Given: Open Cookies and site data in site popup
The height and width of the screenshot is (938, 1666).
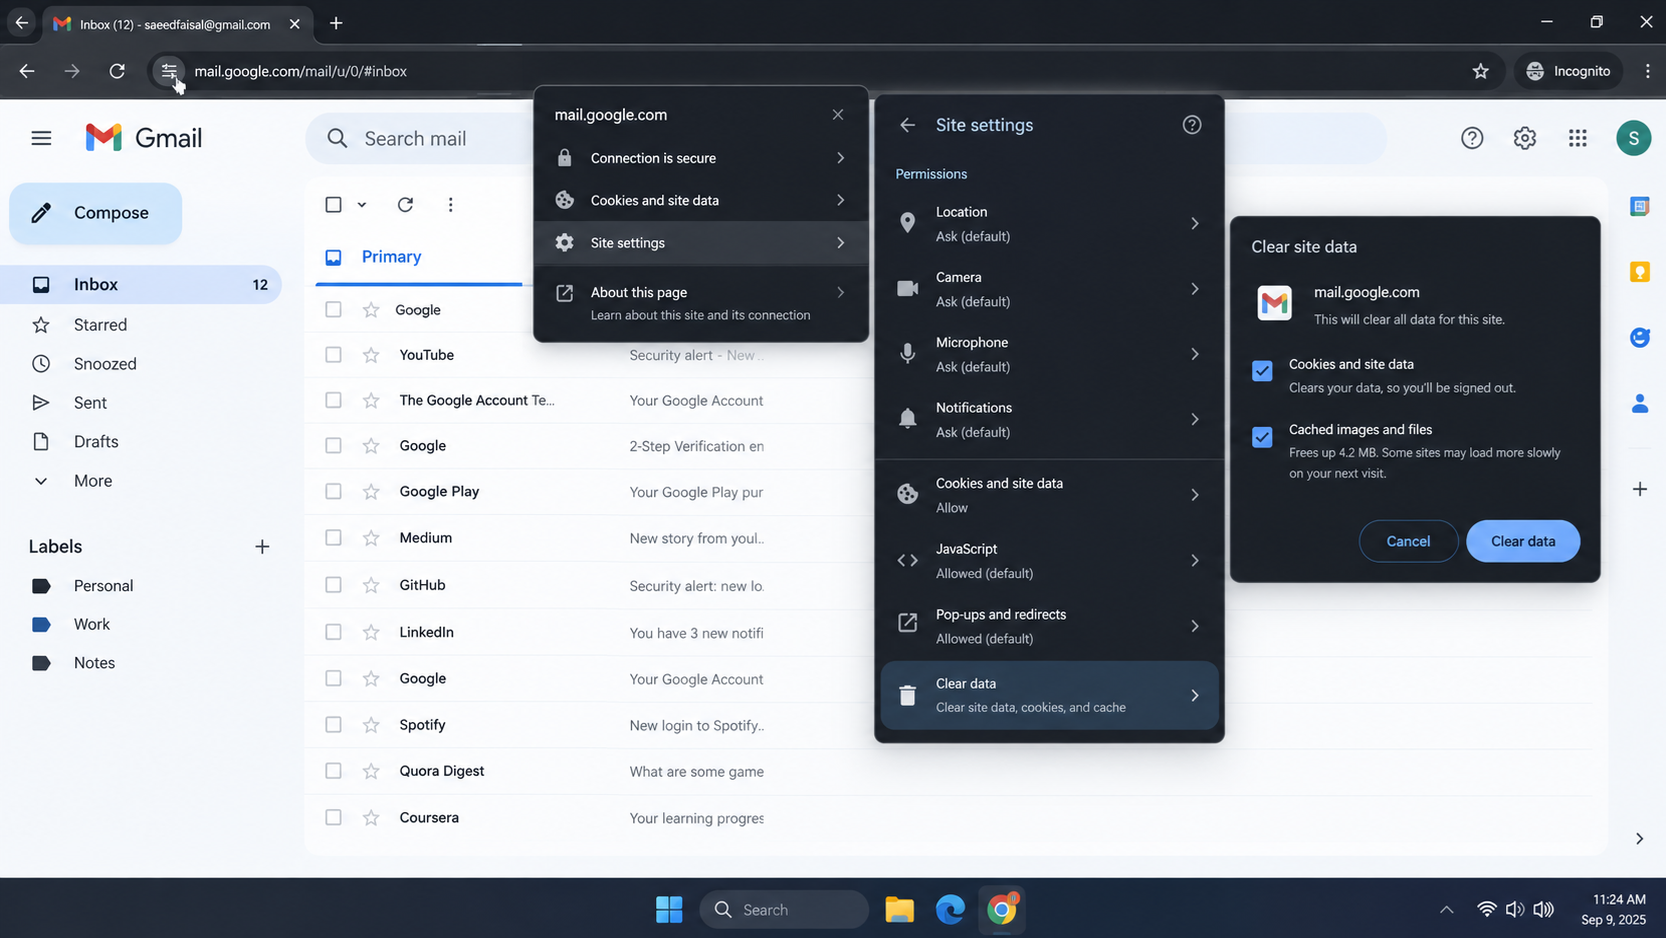Looking at the screenshot, I should pos(701,200).
